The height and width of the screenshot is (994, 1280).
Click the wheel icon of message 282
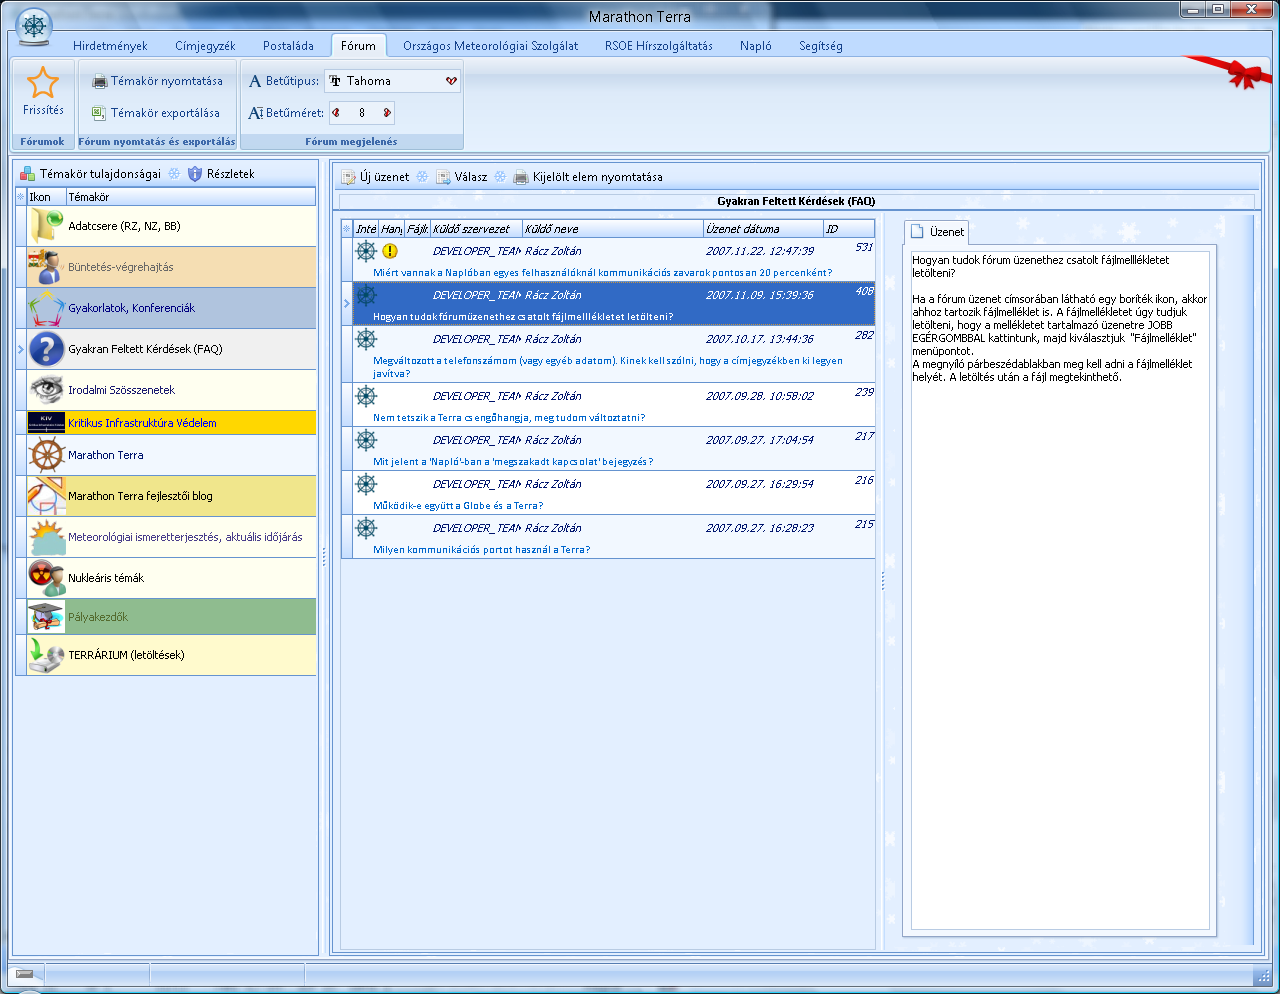click(x=366, y=339)
